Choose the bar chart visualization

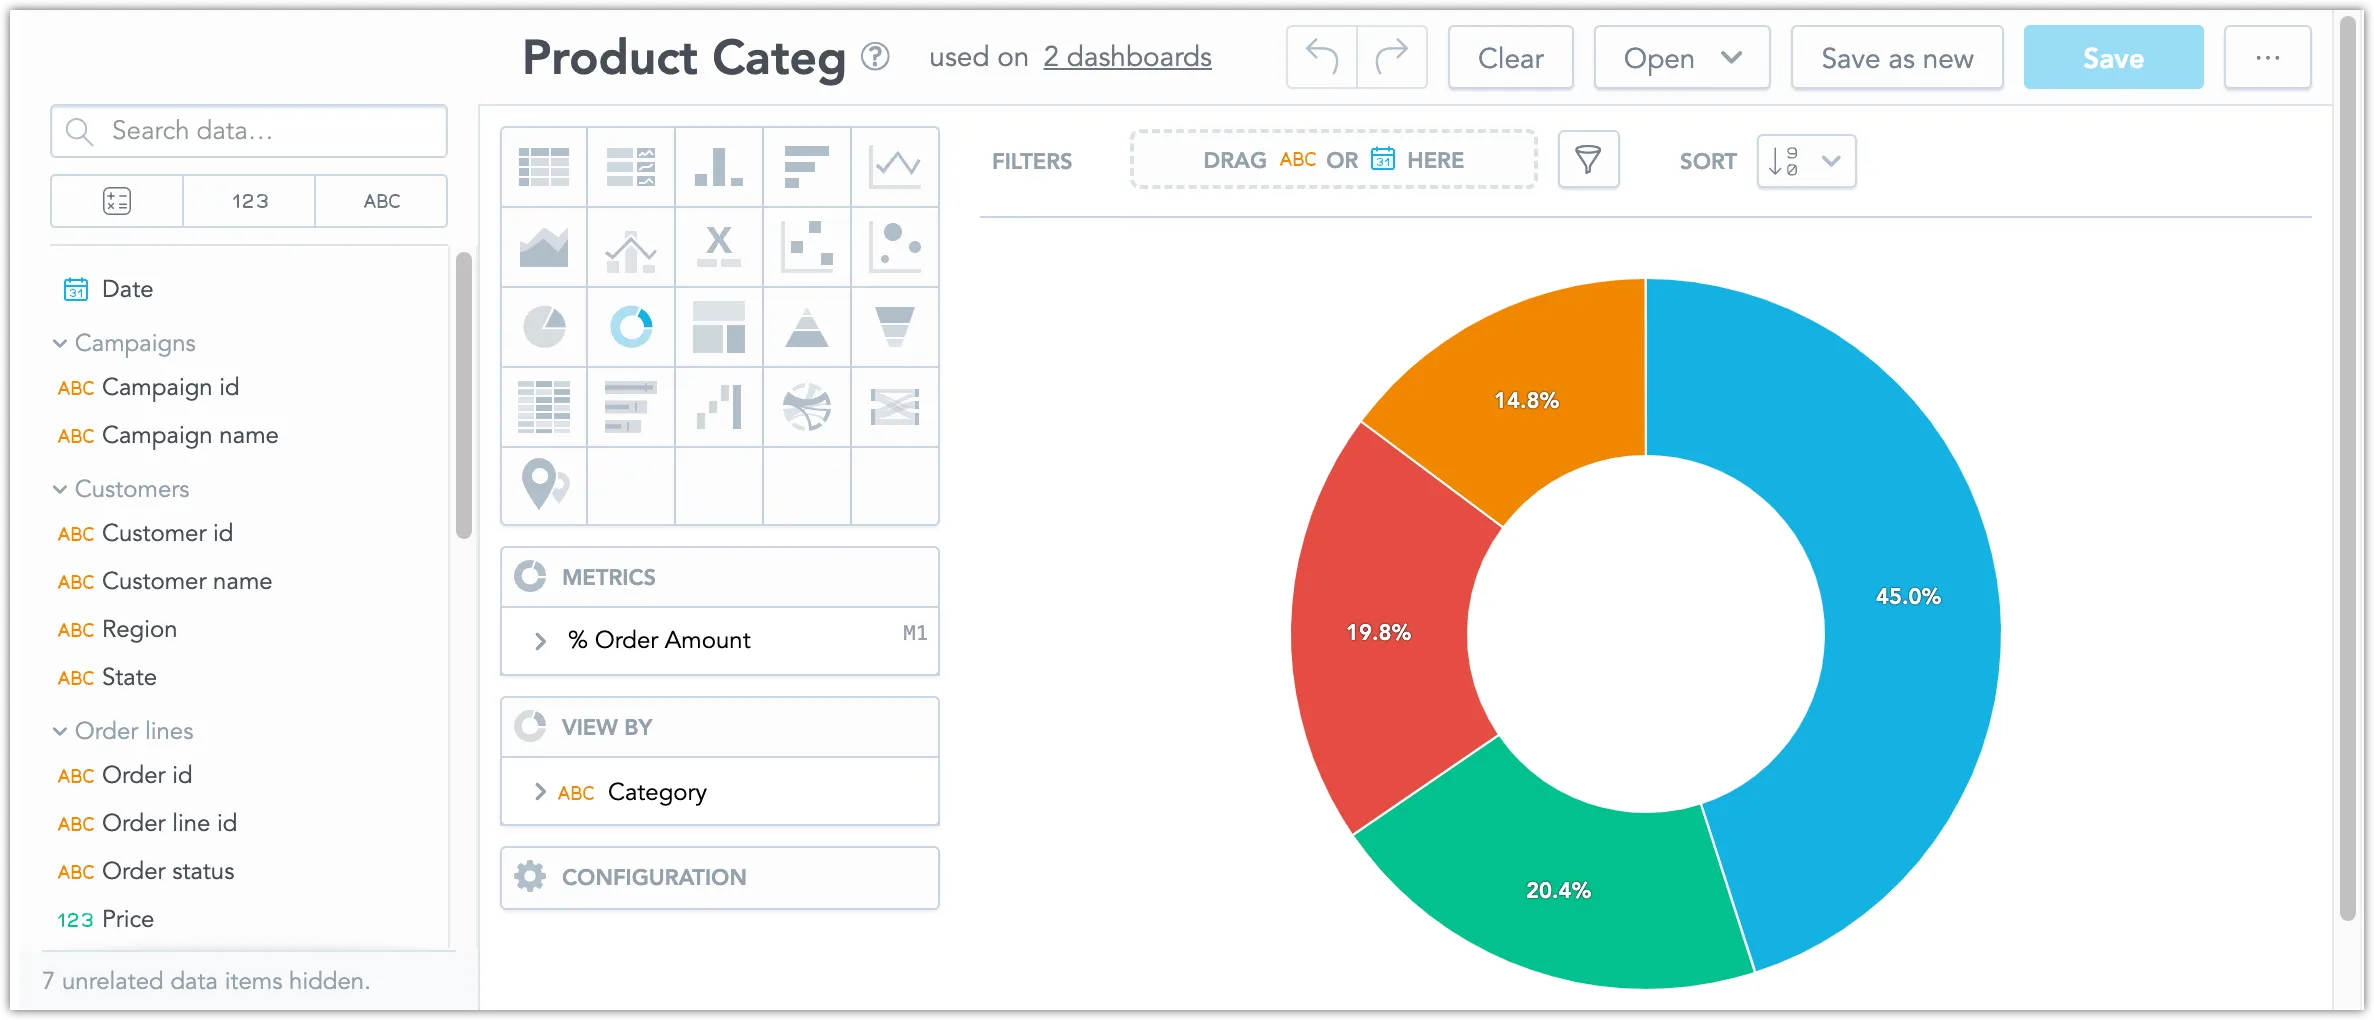[x=719, y=167]
